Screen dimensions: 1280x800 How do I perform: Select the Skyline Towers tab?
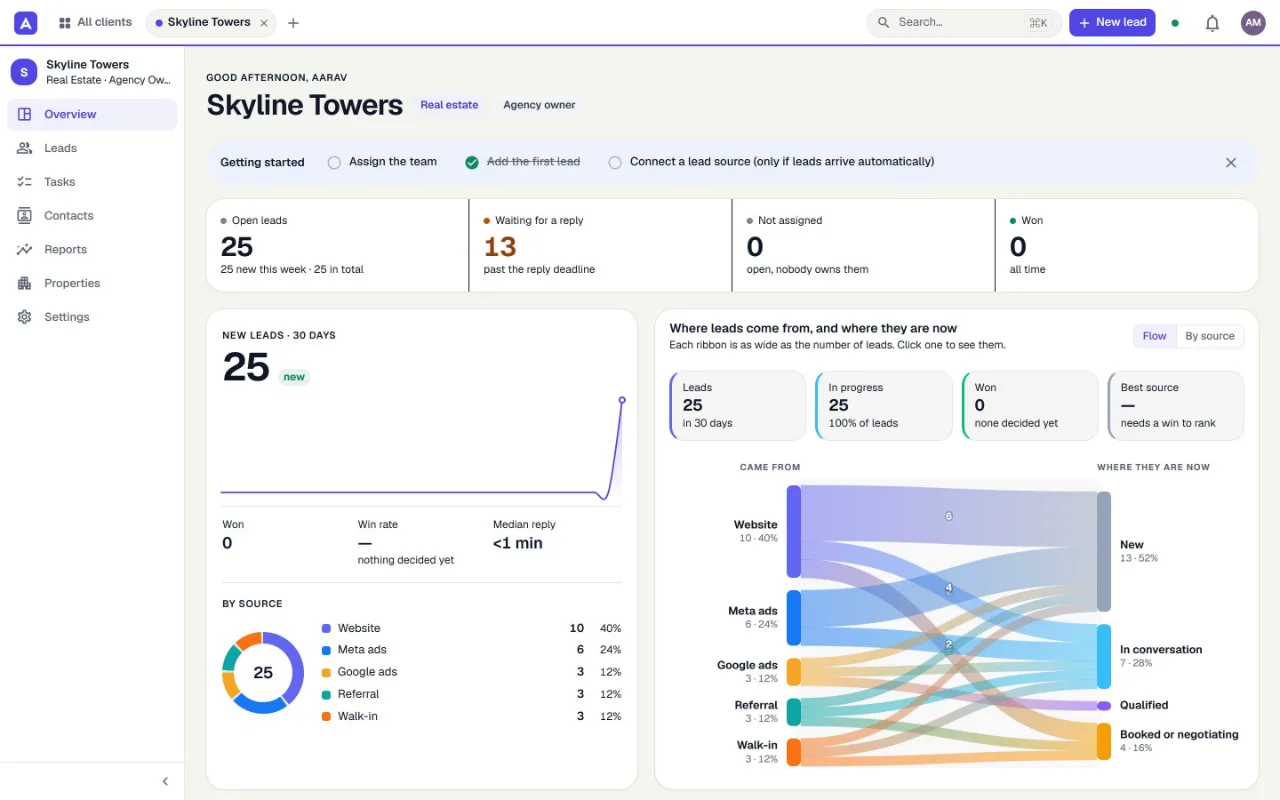pyautogui.click(x=210, y=23)
